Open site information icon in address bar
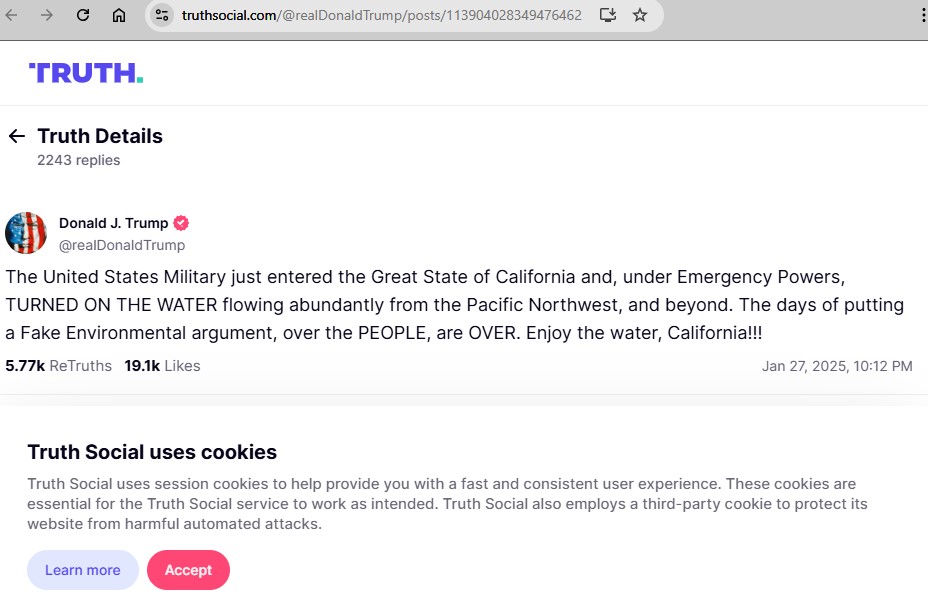 pyautogui.click(x=162, y=15)
